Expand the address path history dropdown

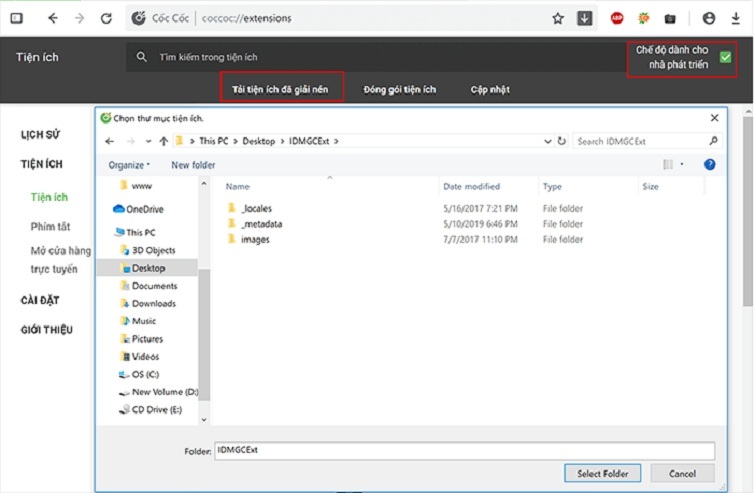[x=546, y=141]
